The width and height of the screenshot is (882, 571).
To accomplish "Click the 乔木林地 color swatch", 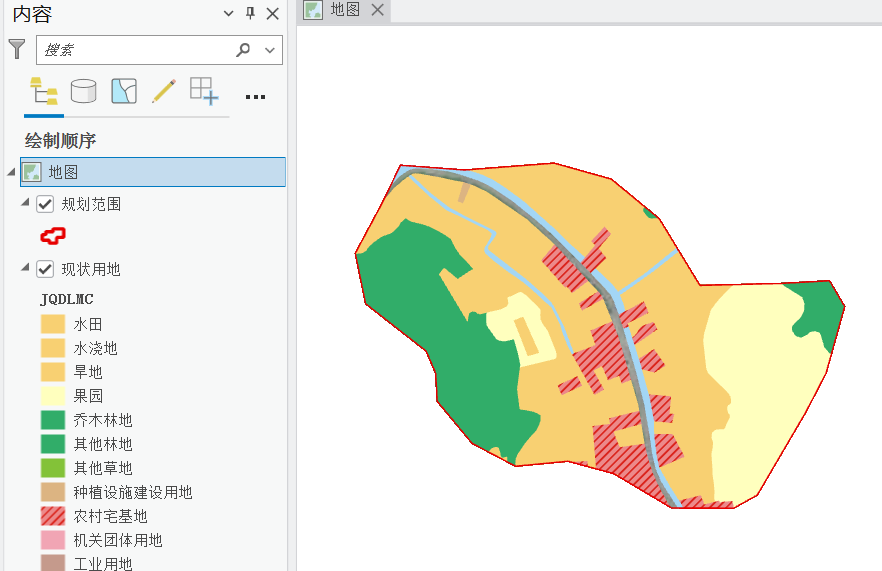I will [53, 420].
